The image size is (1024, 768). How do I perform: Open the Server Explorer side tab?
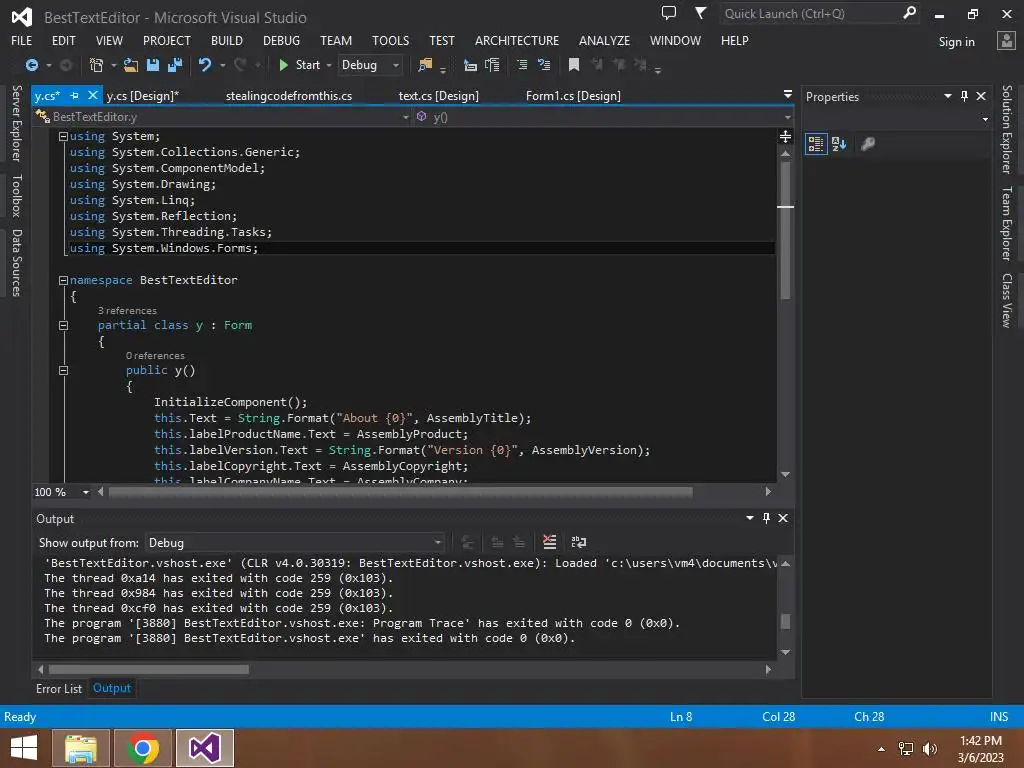pos(17,123)
